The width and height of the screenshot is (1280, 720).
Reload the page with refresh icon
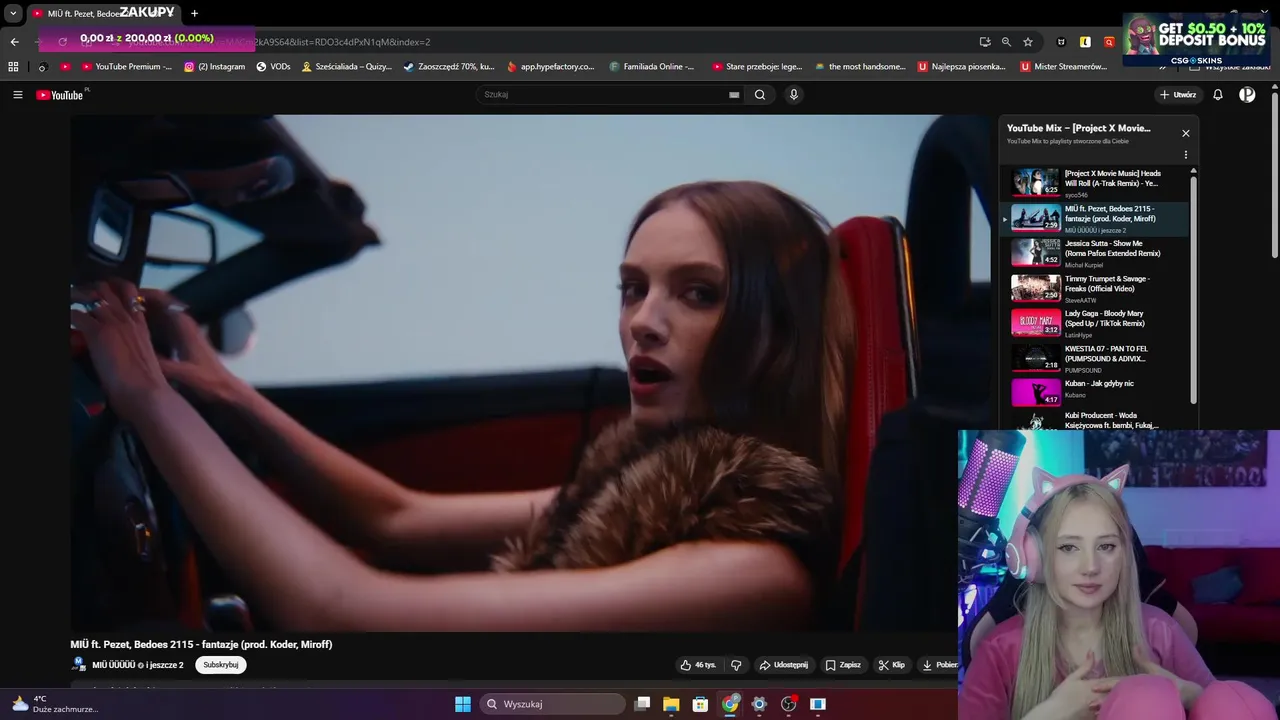62,42
